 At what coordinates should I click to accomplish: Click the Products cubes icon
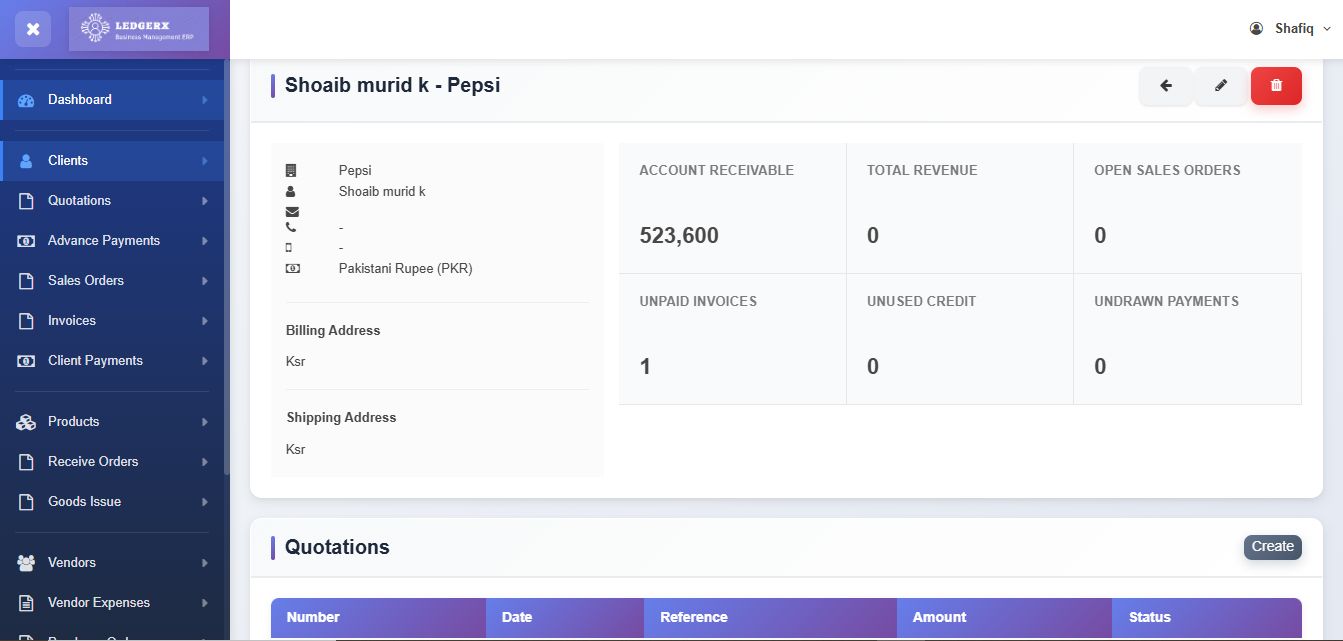click(x=26, y=422)
